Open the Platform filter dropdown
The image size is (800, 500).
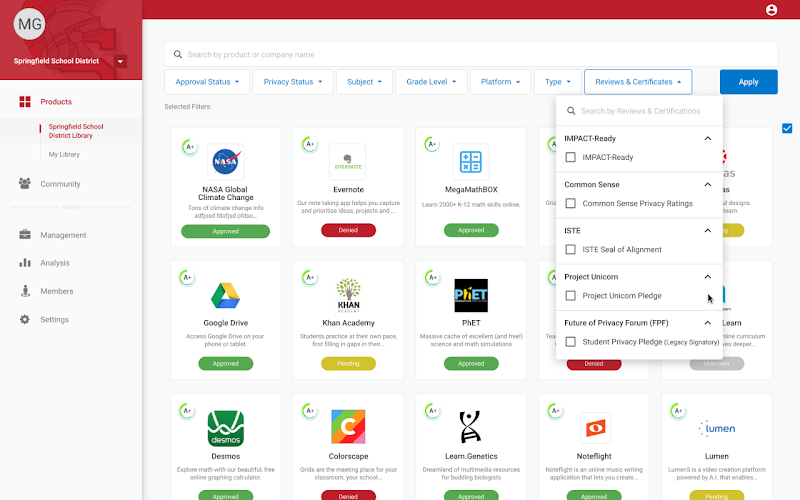(x=500, y=82)
